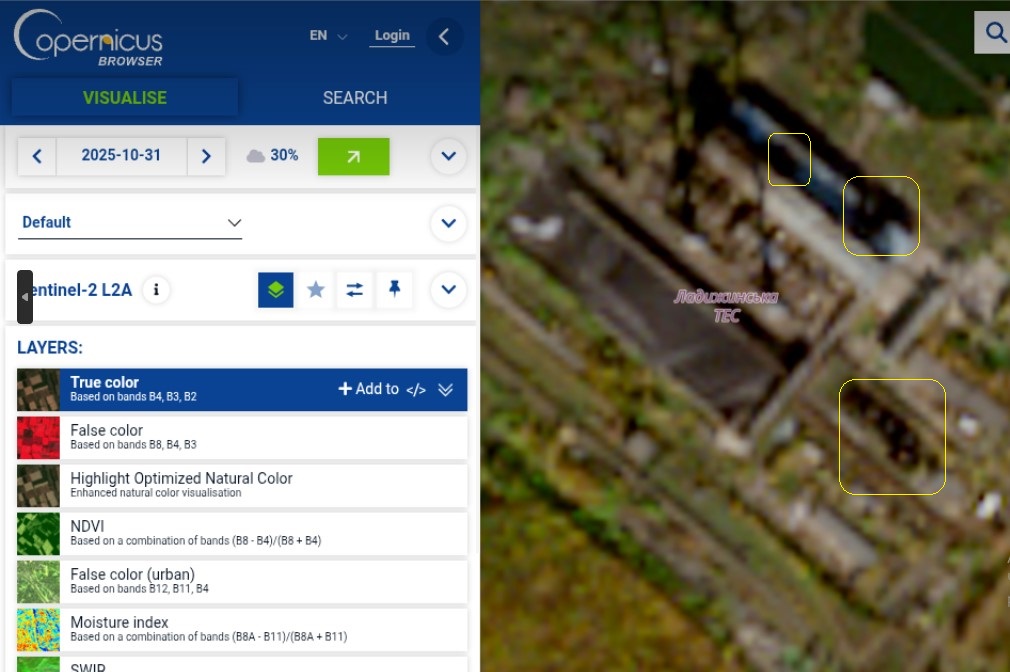This screenshot has height=672, width=1010.
Task: Go to the previous date
Action: 37,156
